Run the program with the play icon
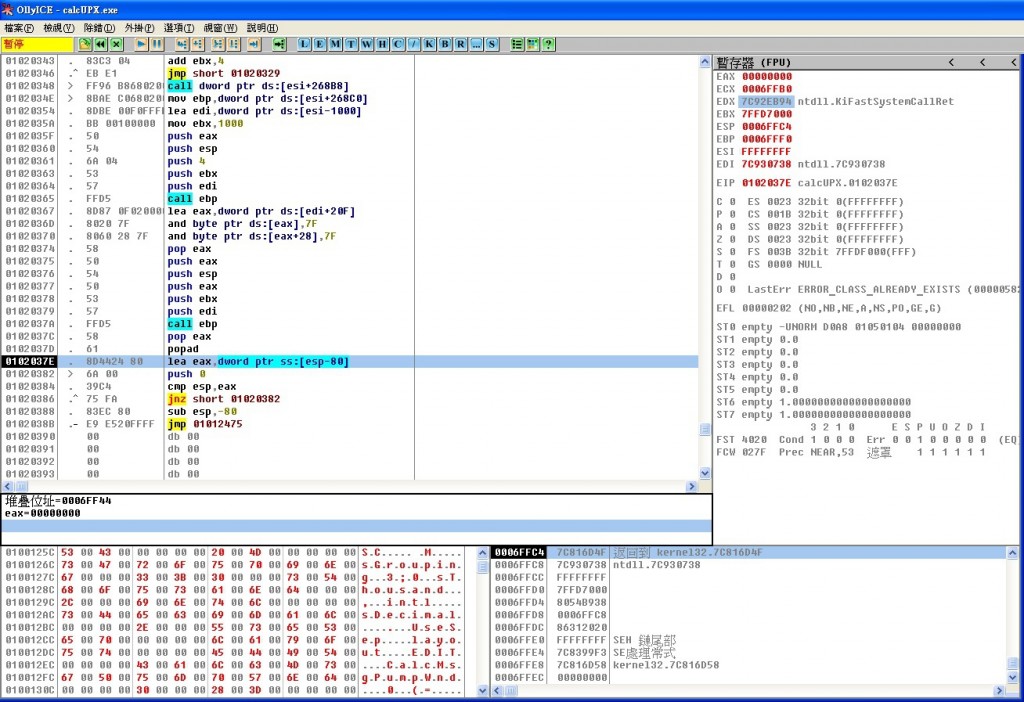Viewport: 1024px width, 702px height. (141, 45)
